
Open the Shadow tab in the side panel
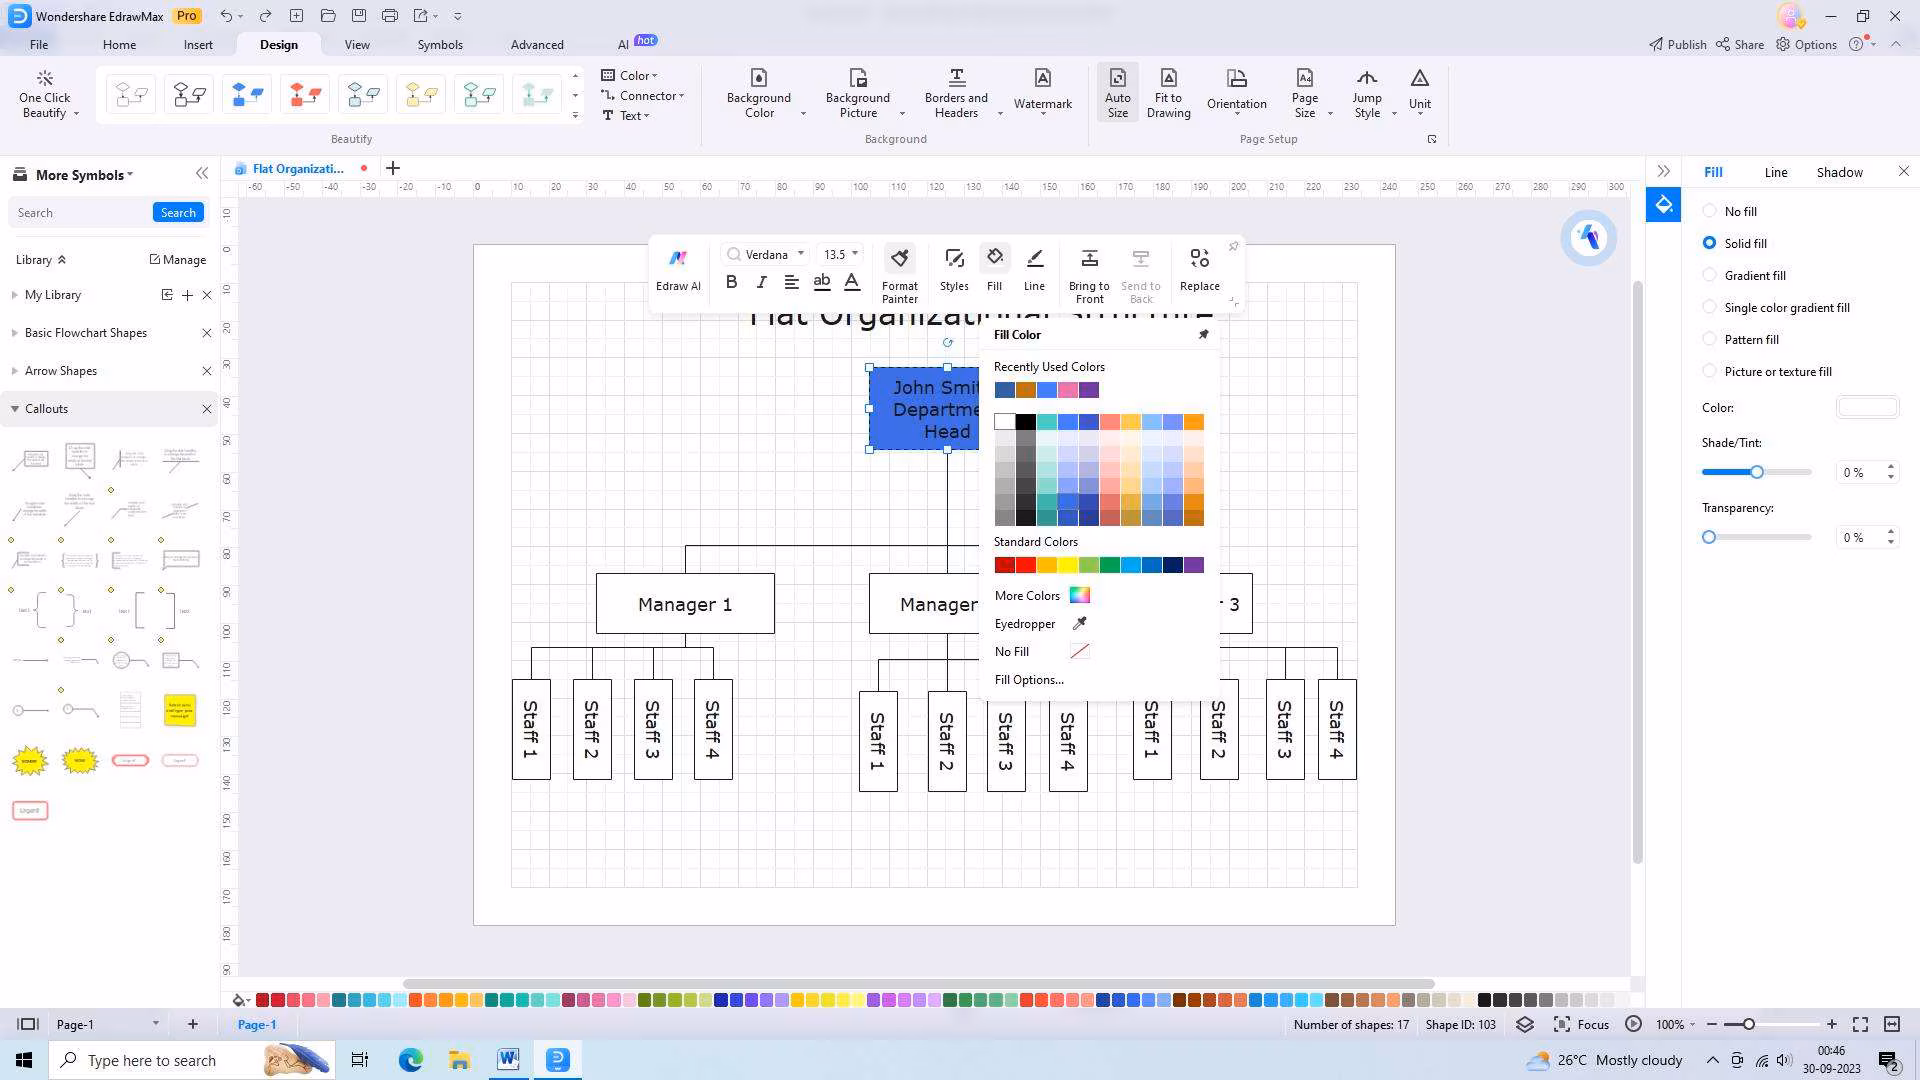click(1839, 172)
